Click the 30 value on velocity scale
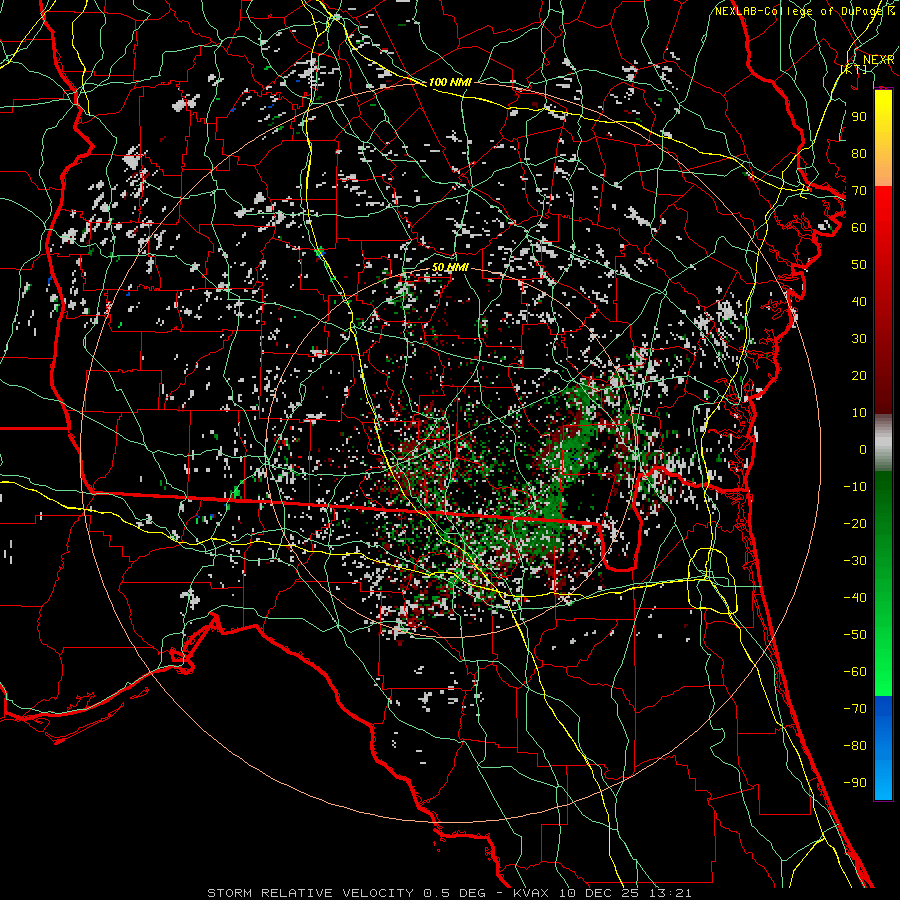Screen dimensions: 900x900 [x=859, y=339]
